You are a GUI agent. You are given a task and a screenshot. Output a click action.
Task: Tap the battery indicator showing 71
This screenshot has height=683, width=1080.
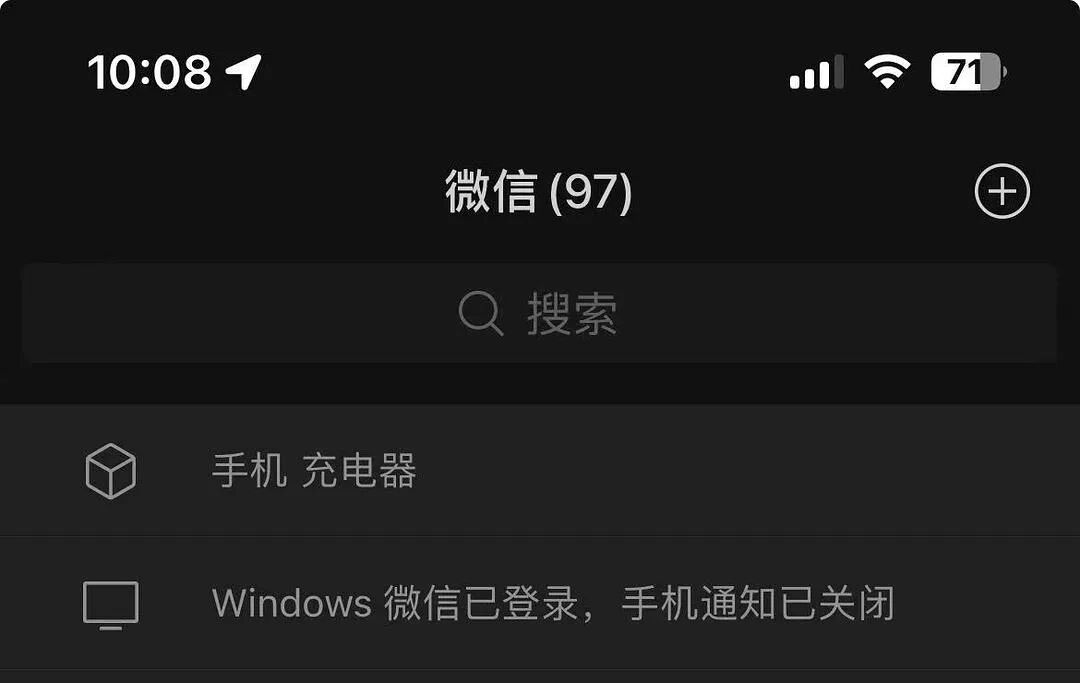click(968, 72)
